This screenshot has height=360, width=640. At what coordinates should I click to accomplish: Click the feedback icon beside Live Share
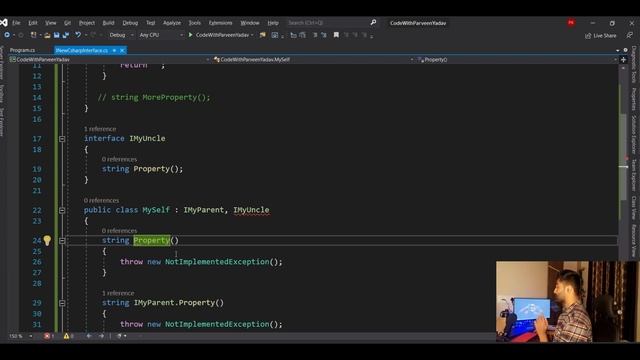[x=629, y=36]
